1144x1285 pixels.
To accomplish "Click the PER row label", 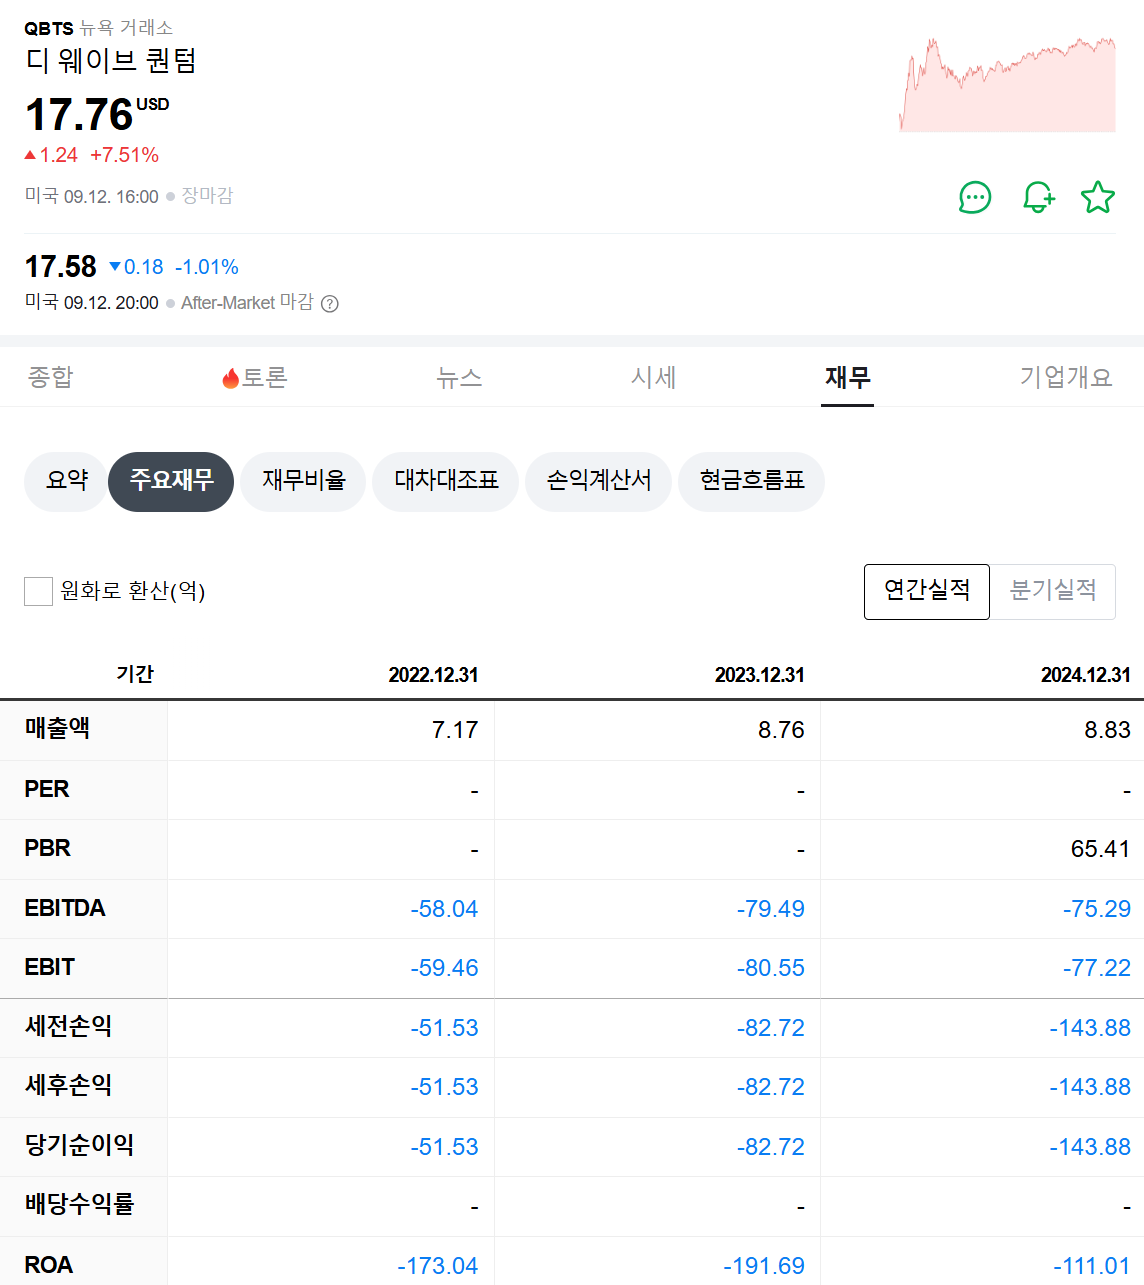I will point(47,789).
